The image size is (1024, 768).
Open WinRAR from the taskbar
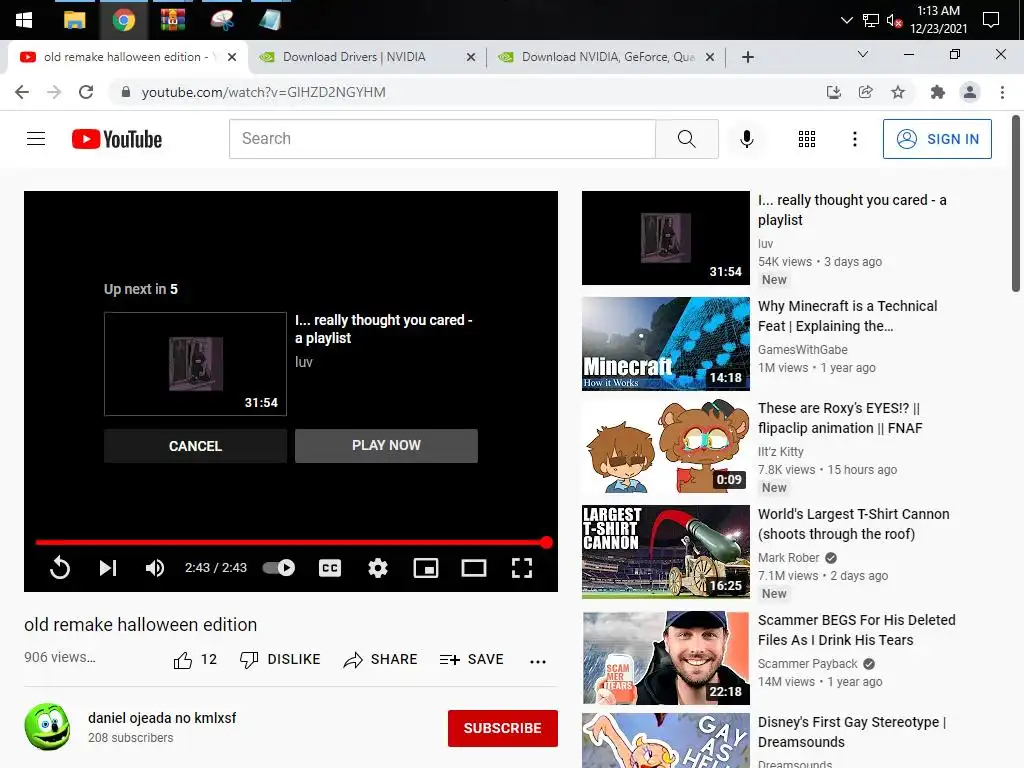[172, 20]
